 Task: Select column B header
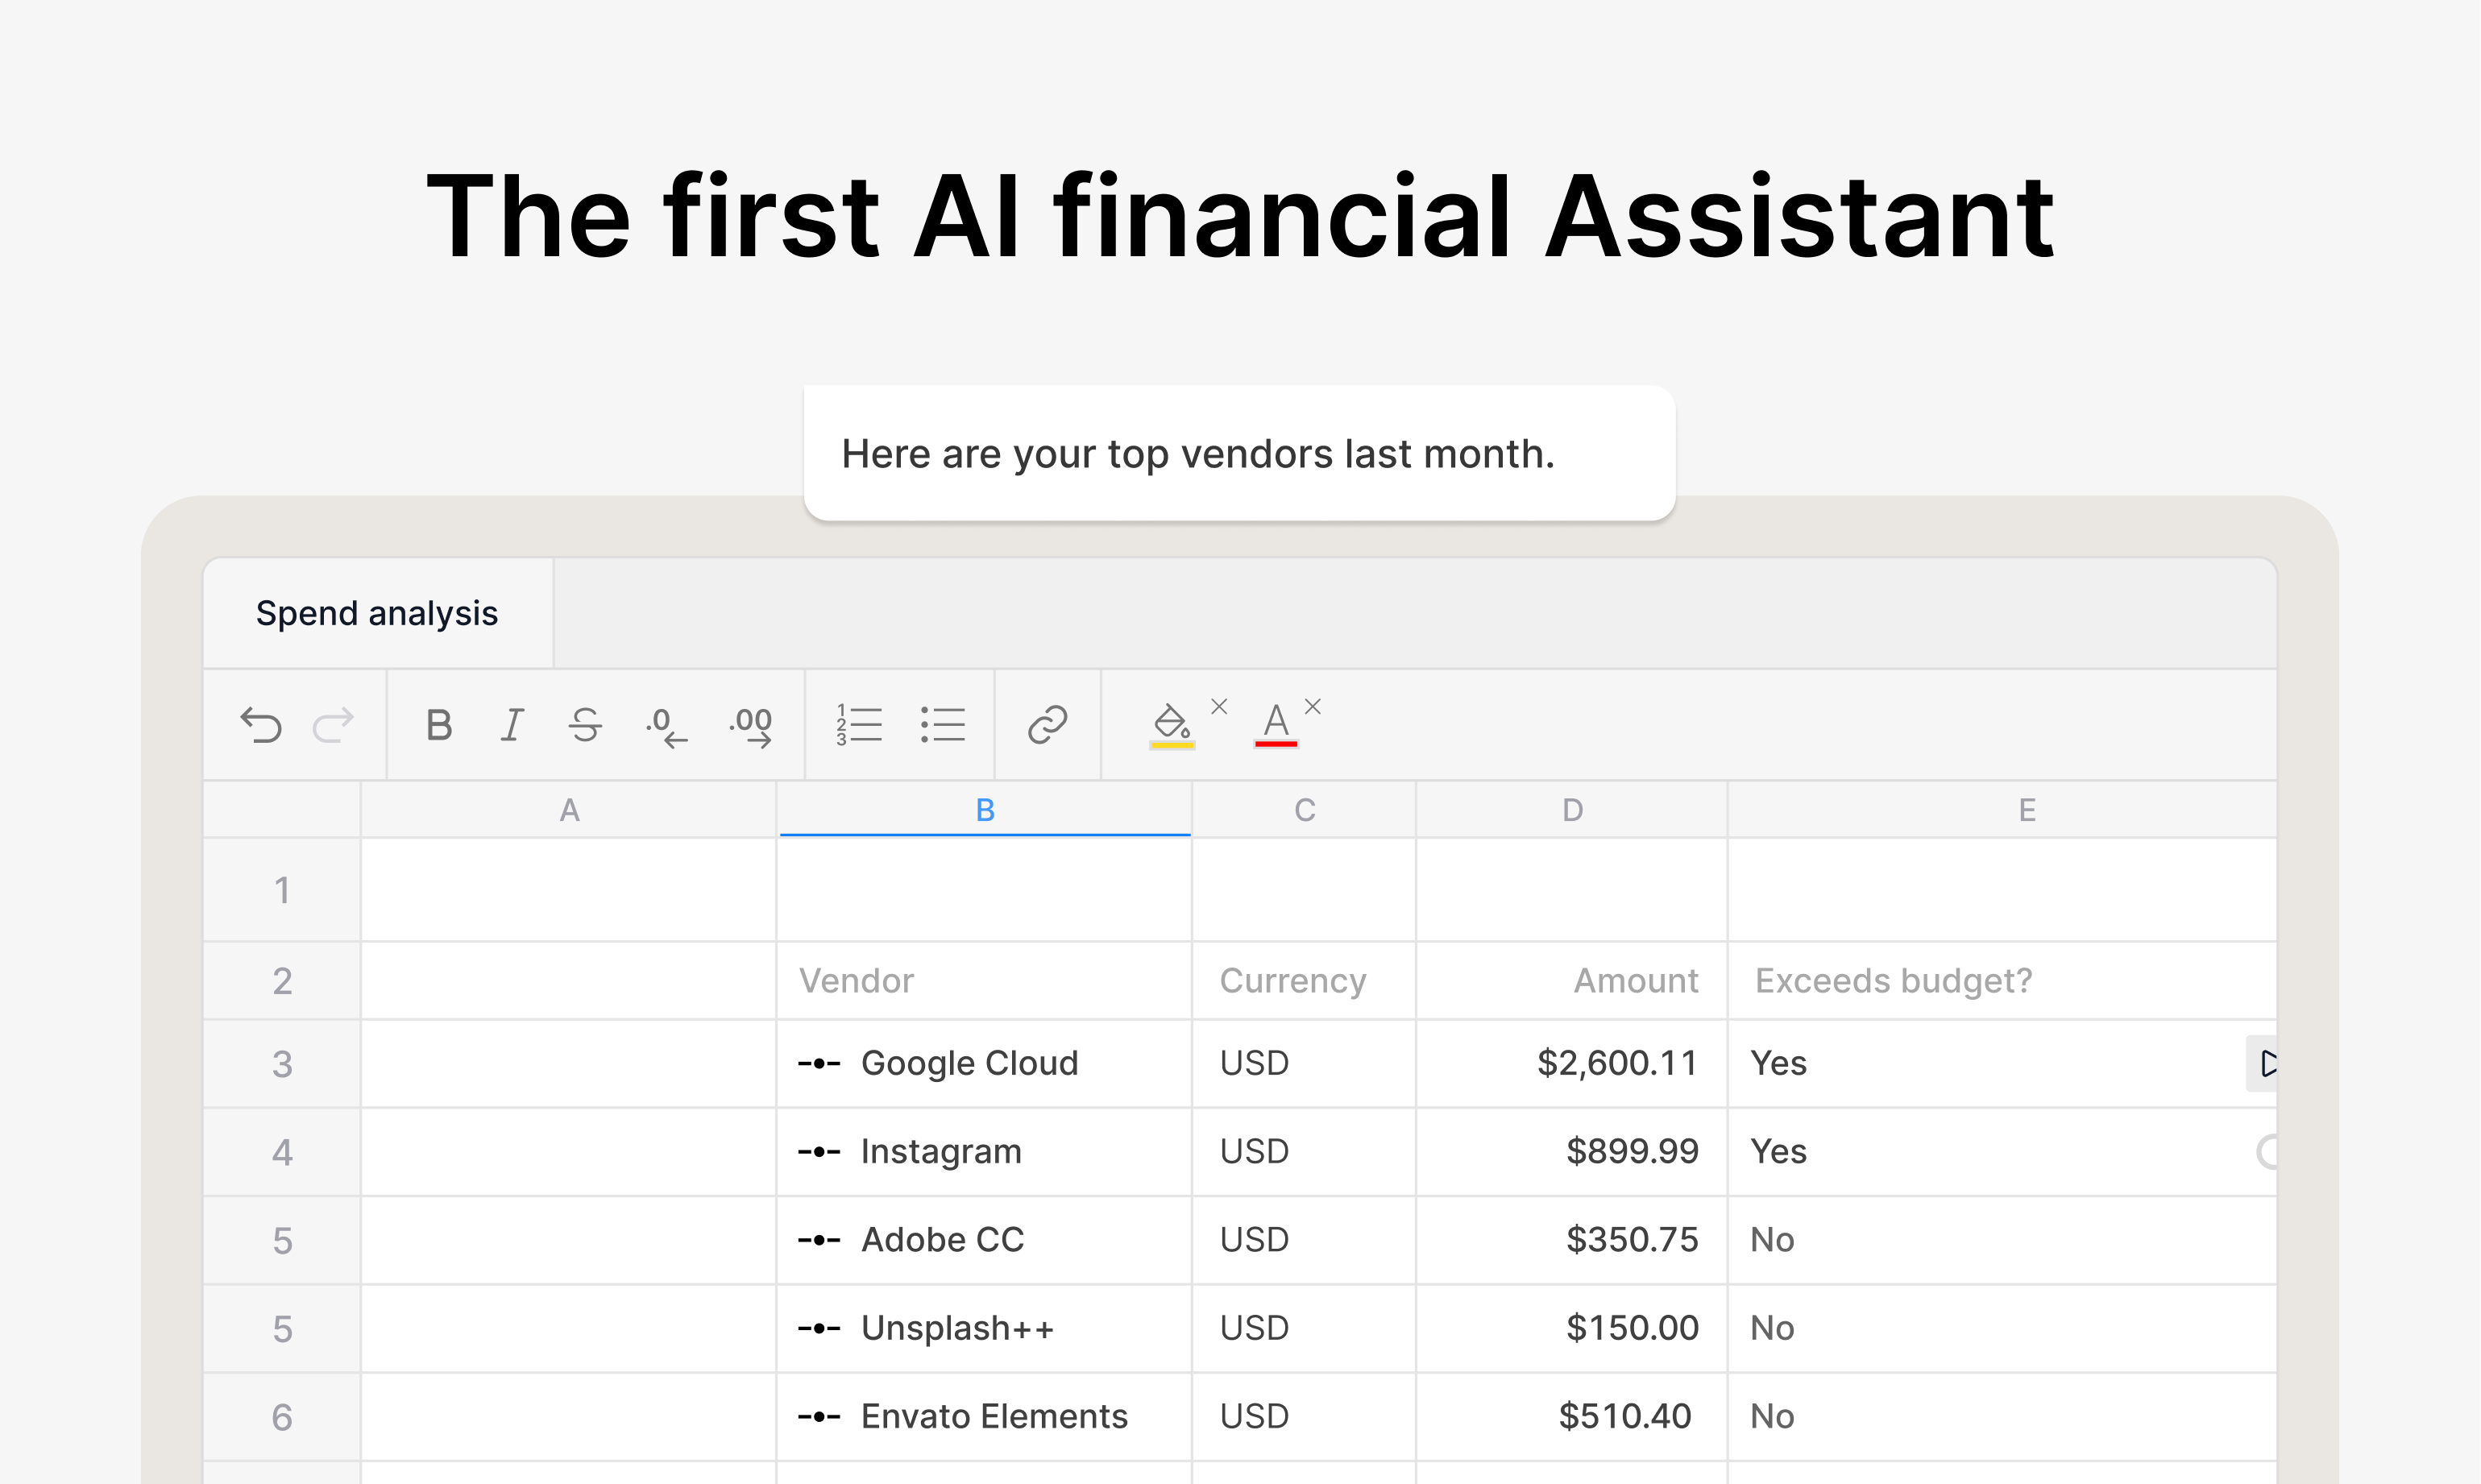[x=985, y=810]
